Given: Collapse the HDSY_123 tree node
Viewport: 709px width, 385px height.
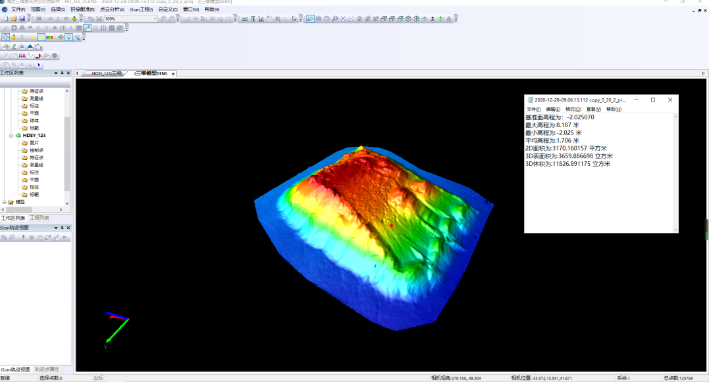Looking at the screenshot, I should click(11, 135).
